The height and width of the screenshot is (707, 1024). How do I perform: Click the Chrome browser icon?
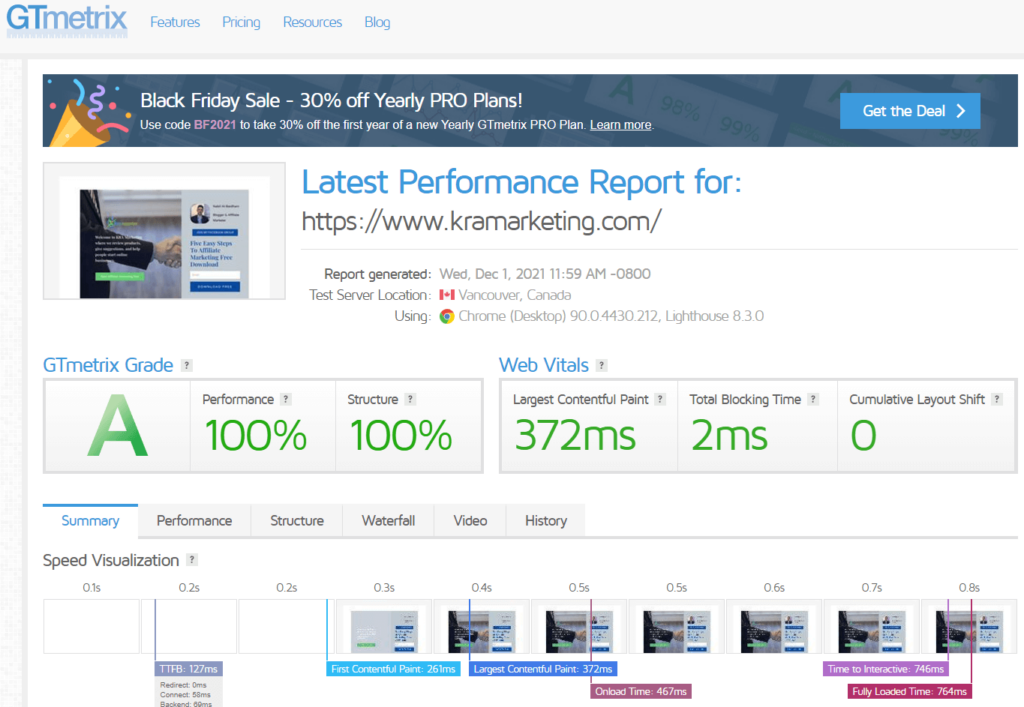point(447,317)
